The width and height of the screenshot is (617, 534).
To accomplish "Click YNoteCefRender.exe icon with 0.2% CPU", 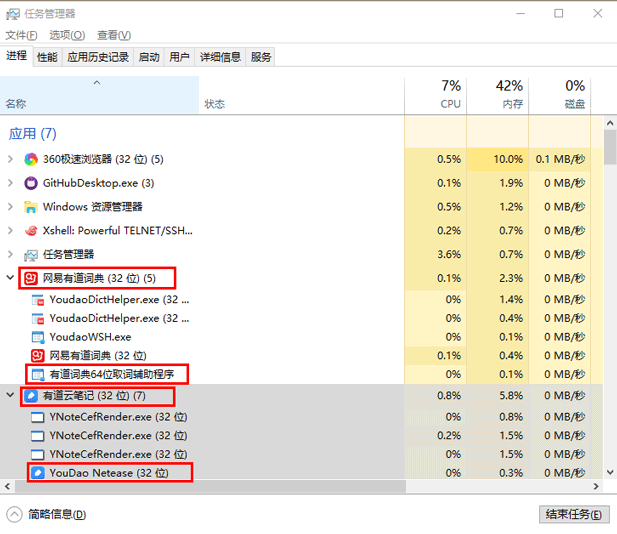I will tap(38, 436).
